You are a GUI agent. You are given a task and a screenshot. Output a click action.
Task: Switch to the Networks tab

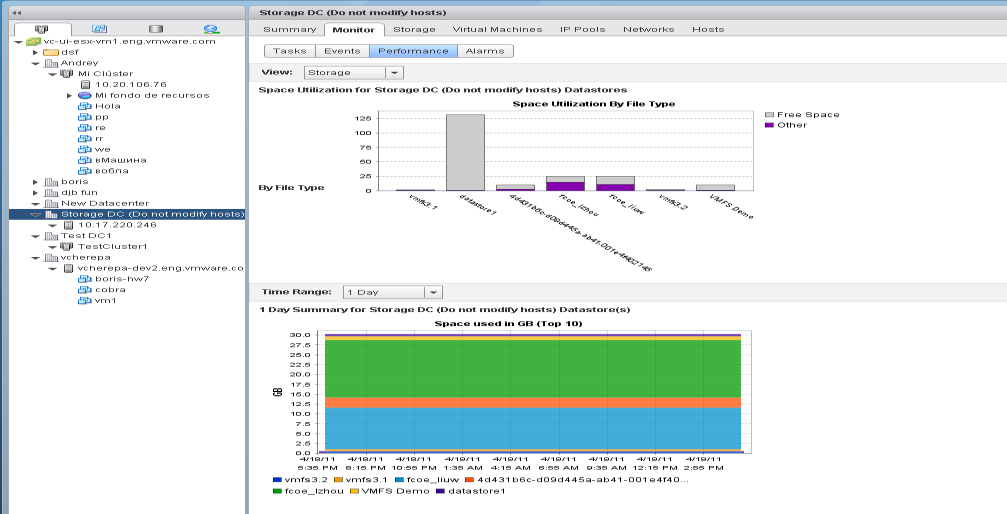coord(649,29)
